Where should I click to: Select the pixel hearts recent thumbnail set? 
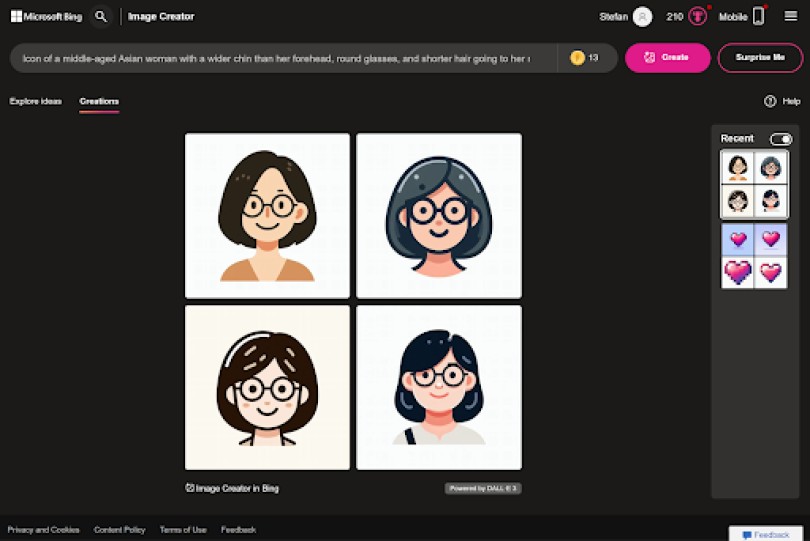754,256
